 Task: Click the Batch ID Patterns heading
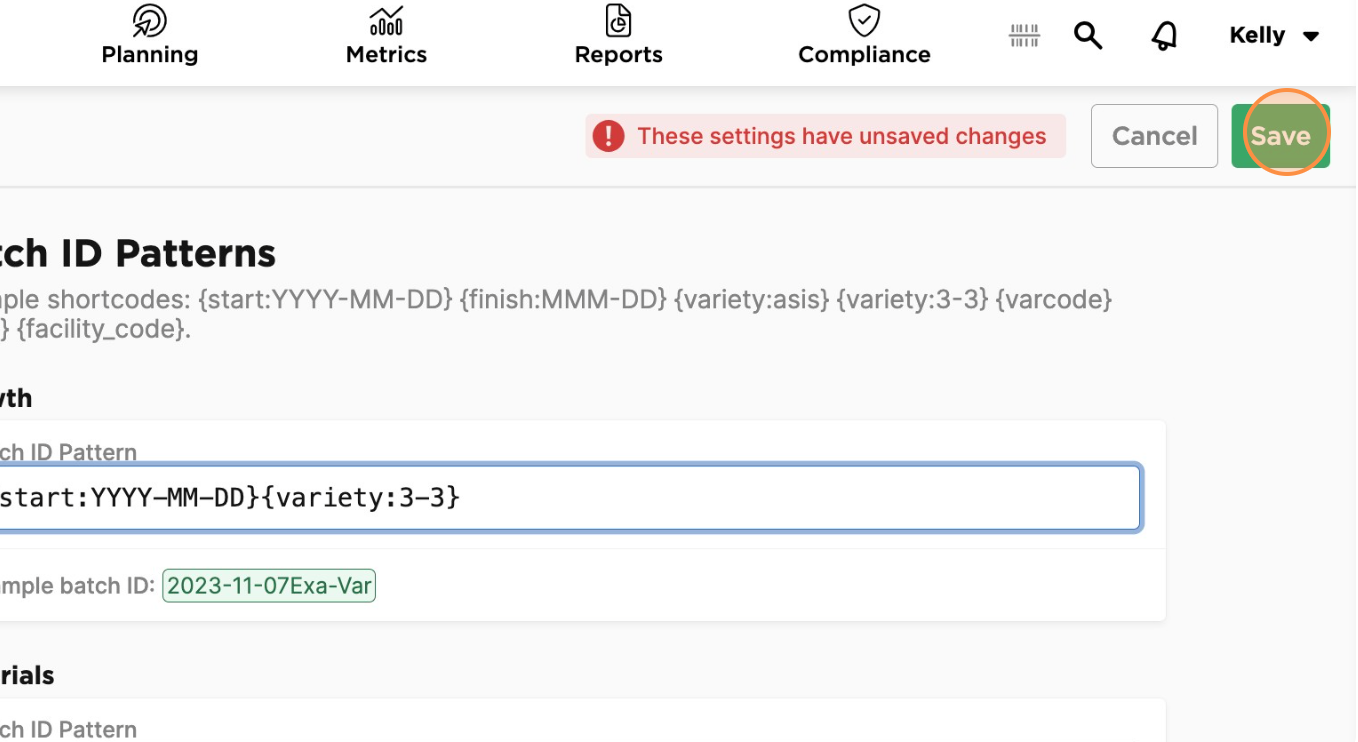click(x=138, y=253)
